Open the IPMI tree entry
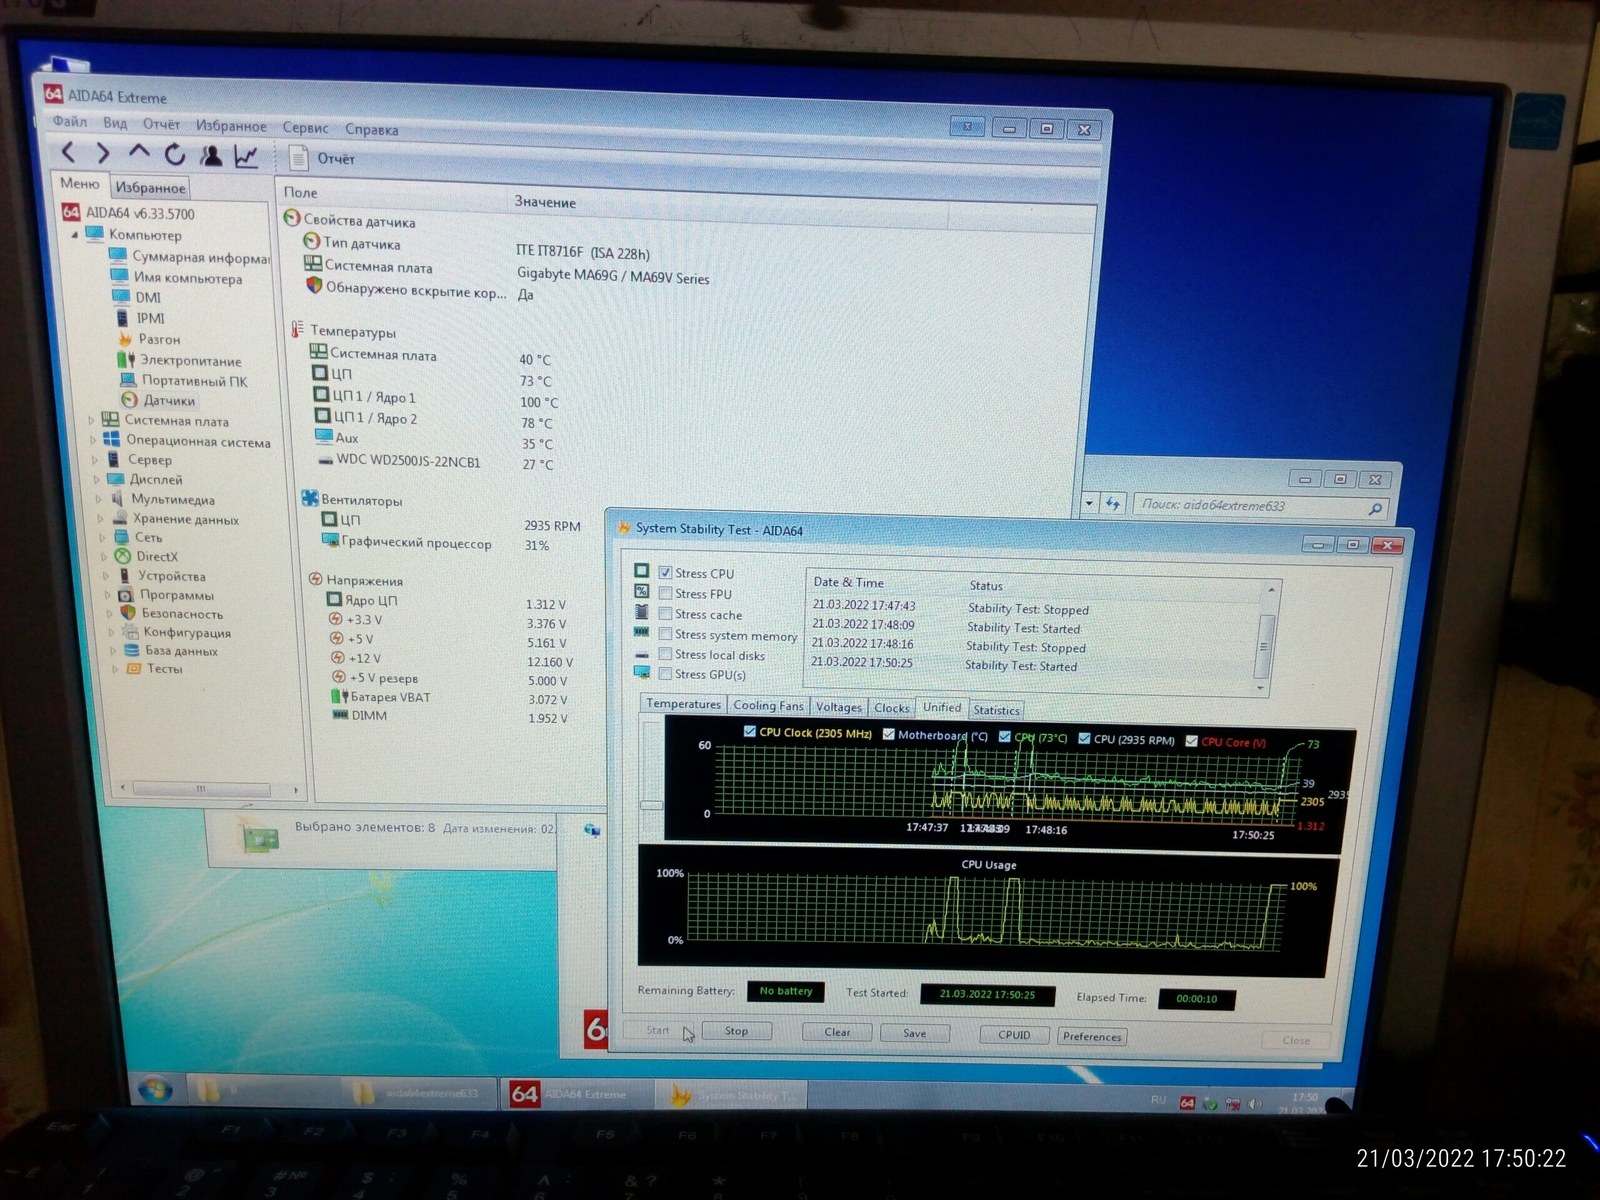 [x=151, y=318]
